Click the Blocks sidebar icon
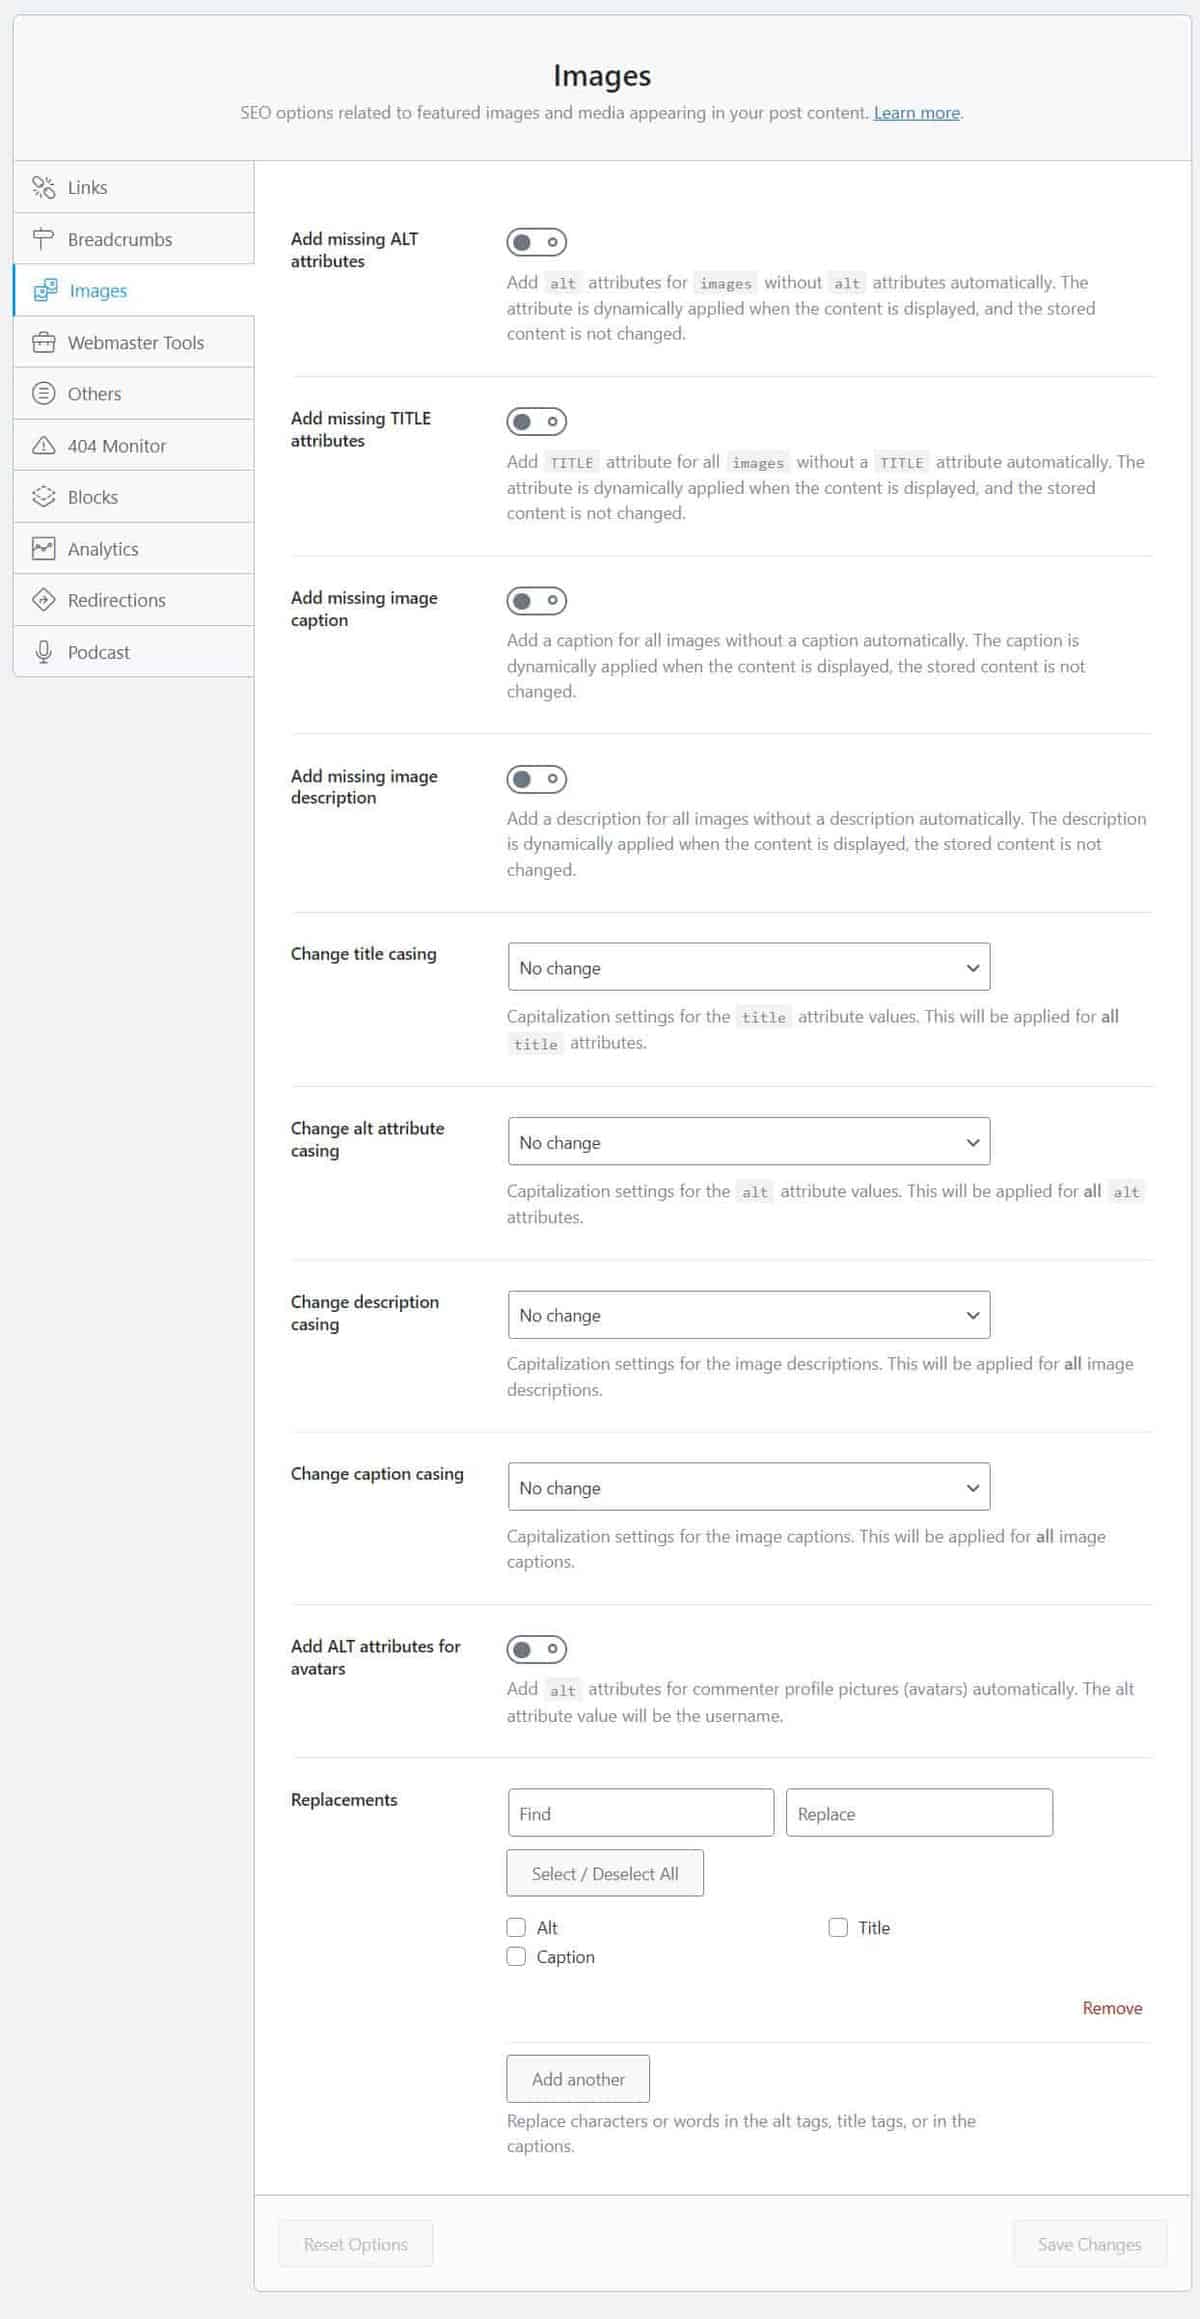Viewport: 1200px width, 2319px height. pyautogui.click(x=43, y=497)
